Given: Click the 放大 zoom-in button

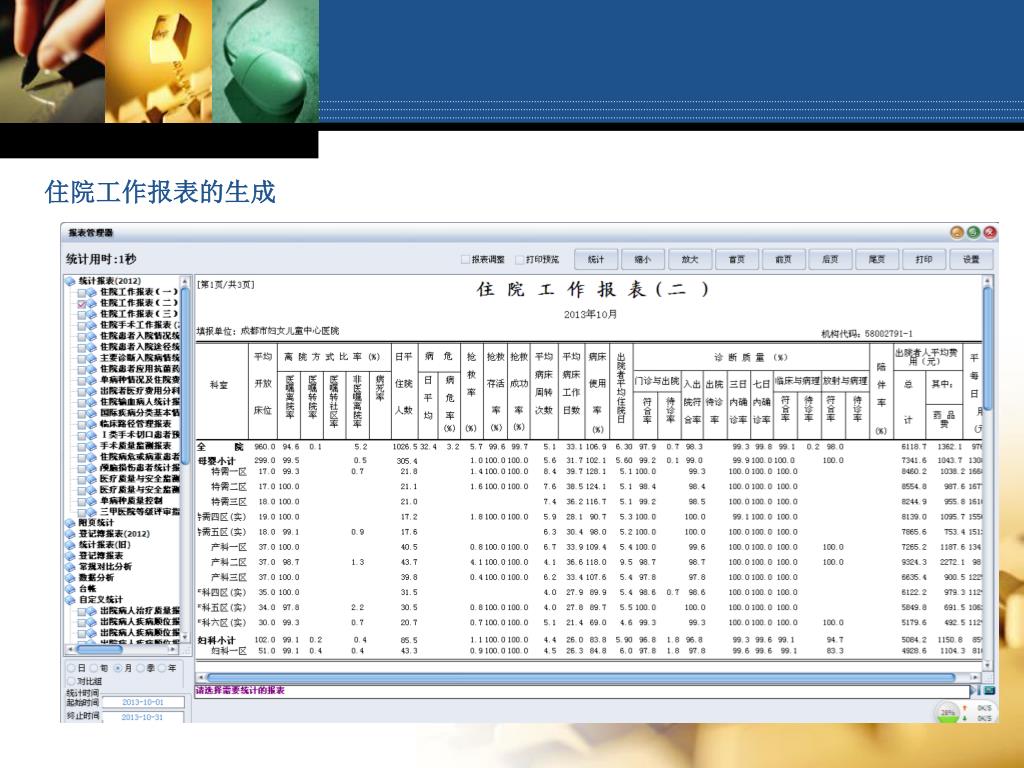Looking at the screenshot, I should coord(690,259).
